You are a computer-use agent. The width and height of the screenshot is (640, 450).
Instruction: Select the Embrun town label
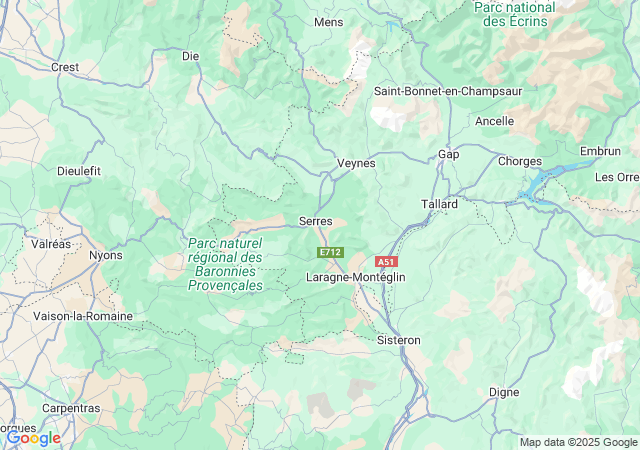click(600, 151)
